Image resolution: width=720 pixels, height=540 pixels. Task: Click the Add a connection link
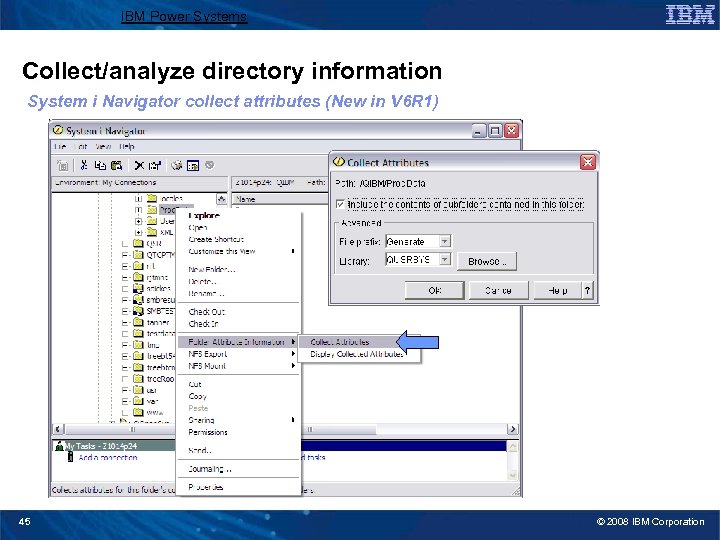coord(108,457)
